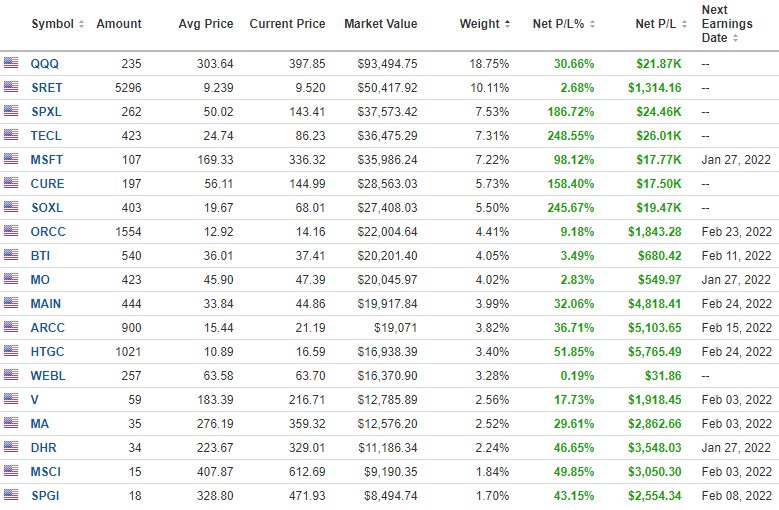Open the TECL symbol page
Screen dimensions: 779x510
click(x=46, y=136)
